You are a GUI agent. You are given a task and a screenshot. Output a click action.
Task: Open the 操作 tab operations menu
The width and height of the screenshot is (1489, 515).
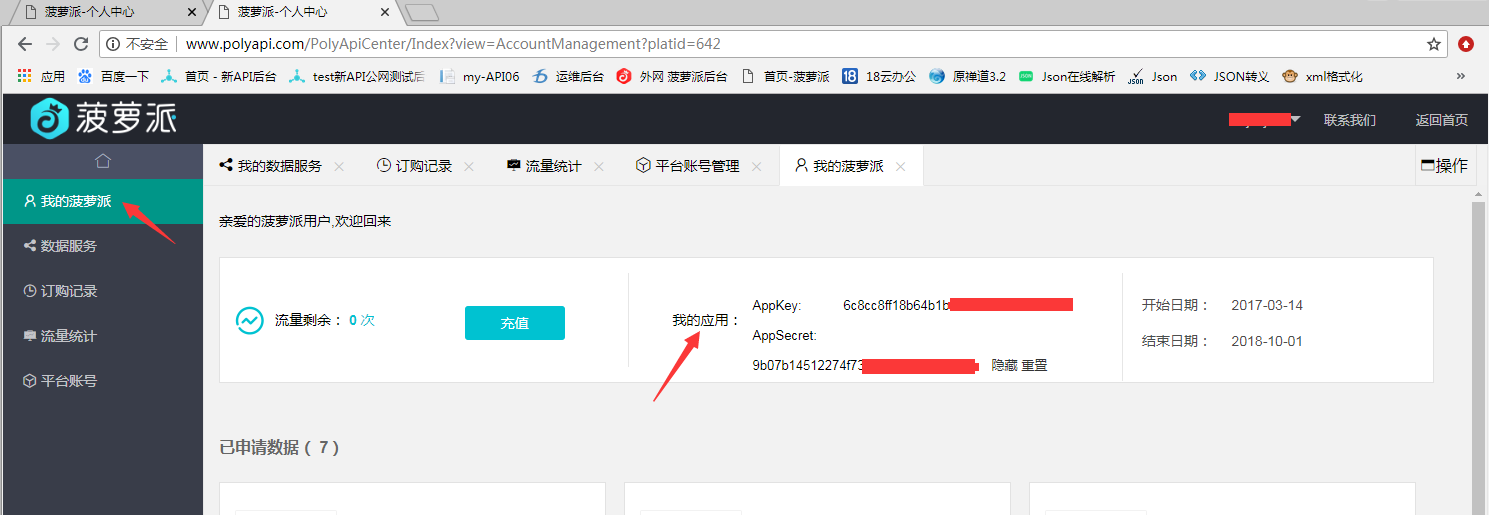tap(1444, 166)
